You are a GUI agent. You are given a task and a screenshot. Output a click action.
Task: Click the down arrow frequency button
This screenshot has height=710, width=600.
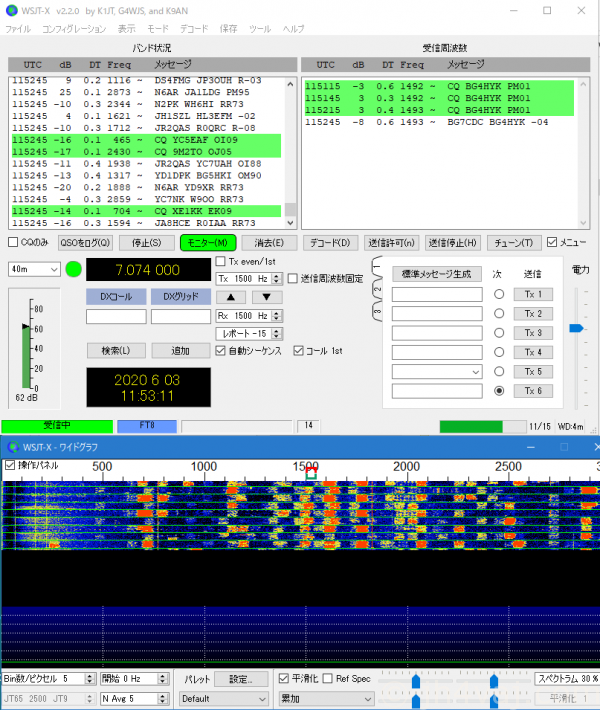(266, 296)
